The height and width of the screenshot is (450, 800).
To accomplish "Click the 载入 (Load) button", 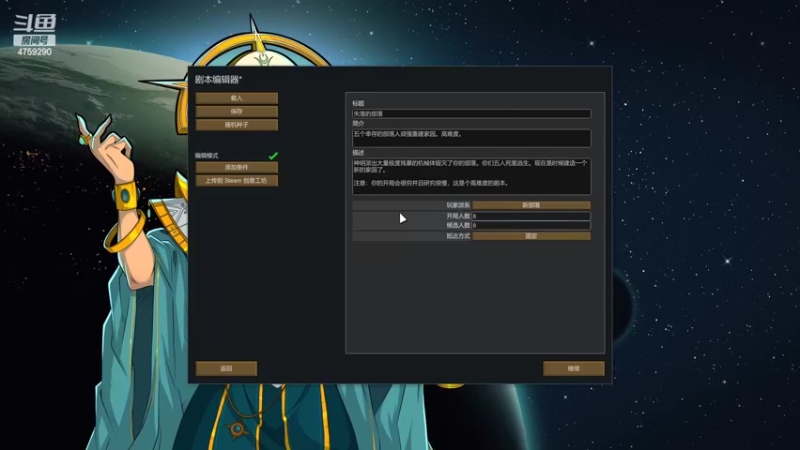I will (236, 98).
